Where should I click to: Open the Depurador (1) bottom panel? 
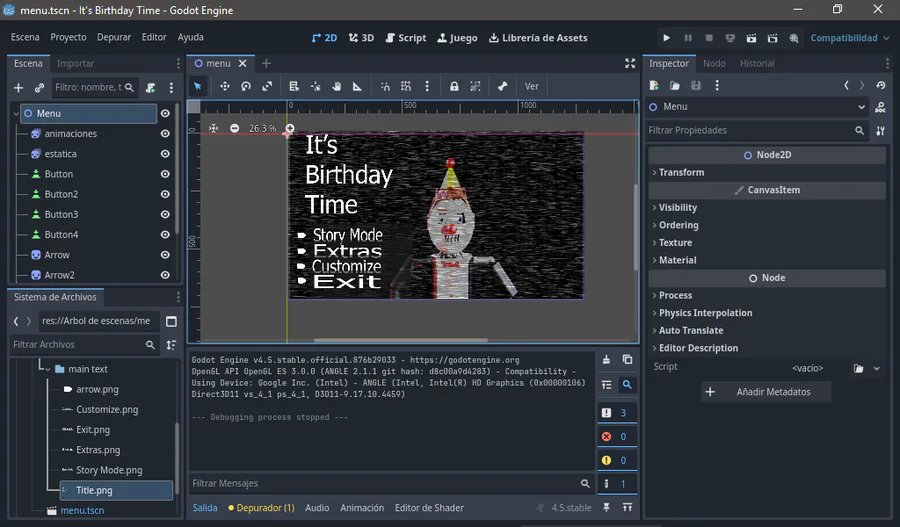pyautogui.click(x=261, y=507)
